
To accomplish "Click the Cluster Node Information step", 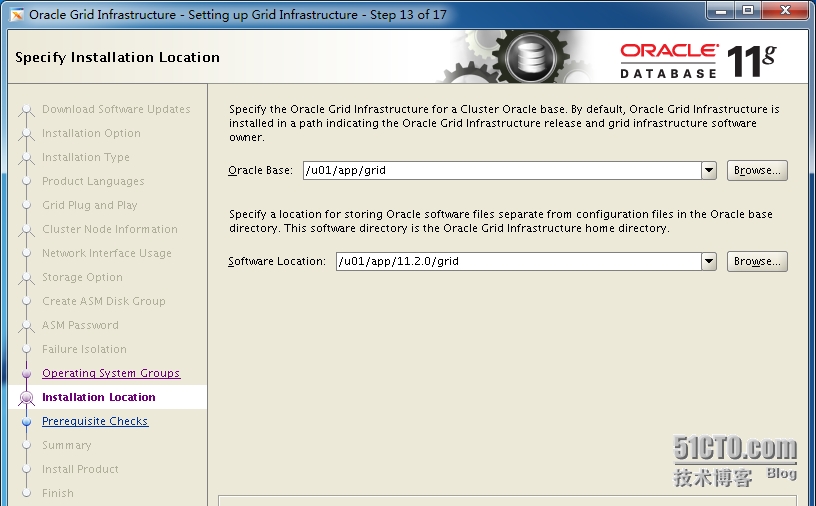I will pyautogui.click(x=110, y=229).
